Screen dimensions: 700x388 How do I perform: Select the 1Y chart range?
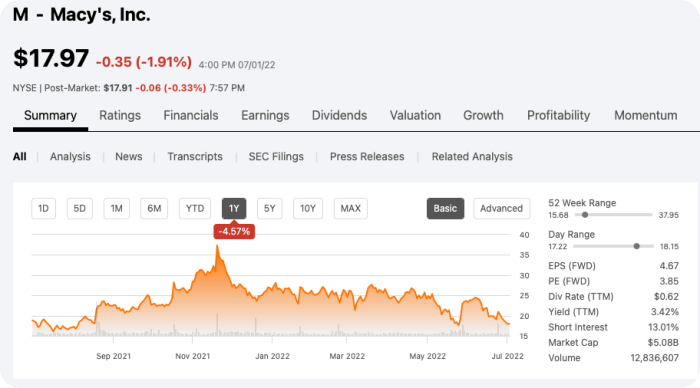pos(234,209)
